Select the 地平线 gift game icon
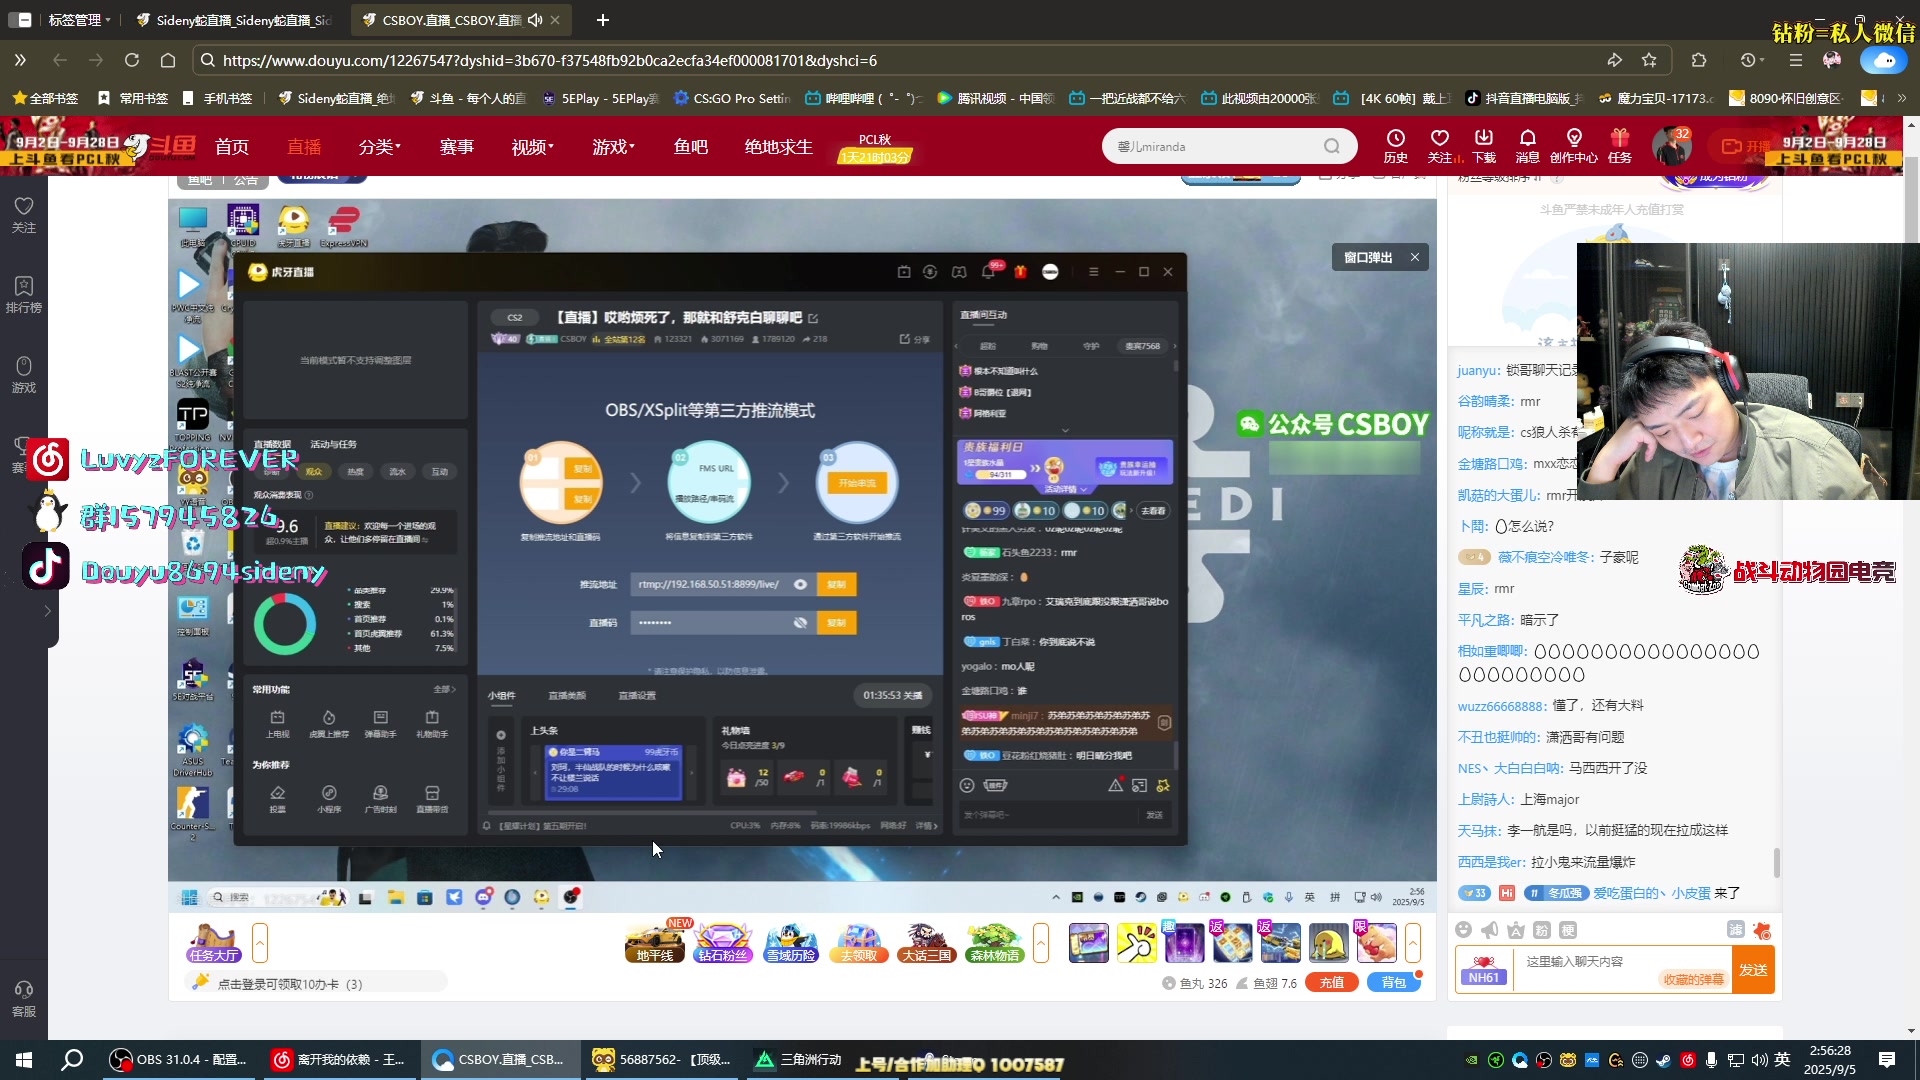Image resolution: width=1920 pixels, height=1080 pixels. coord(655,943)
